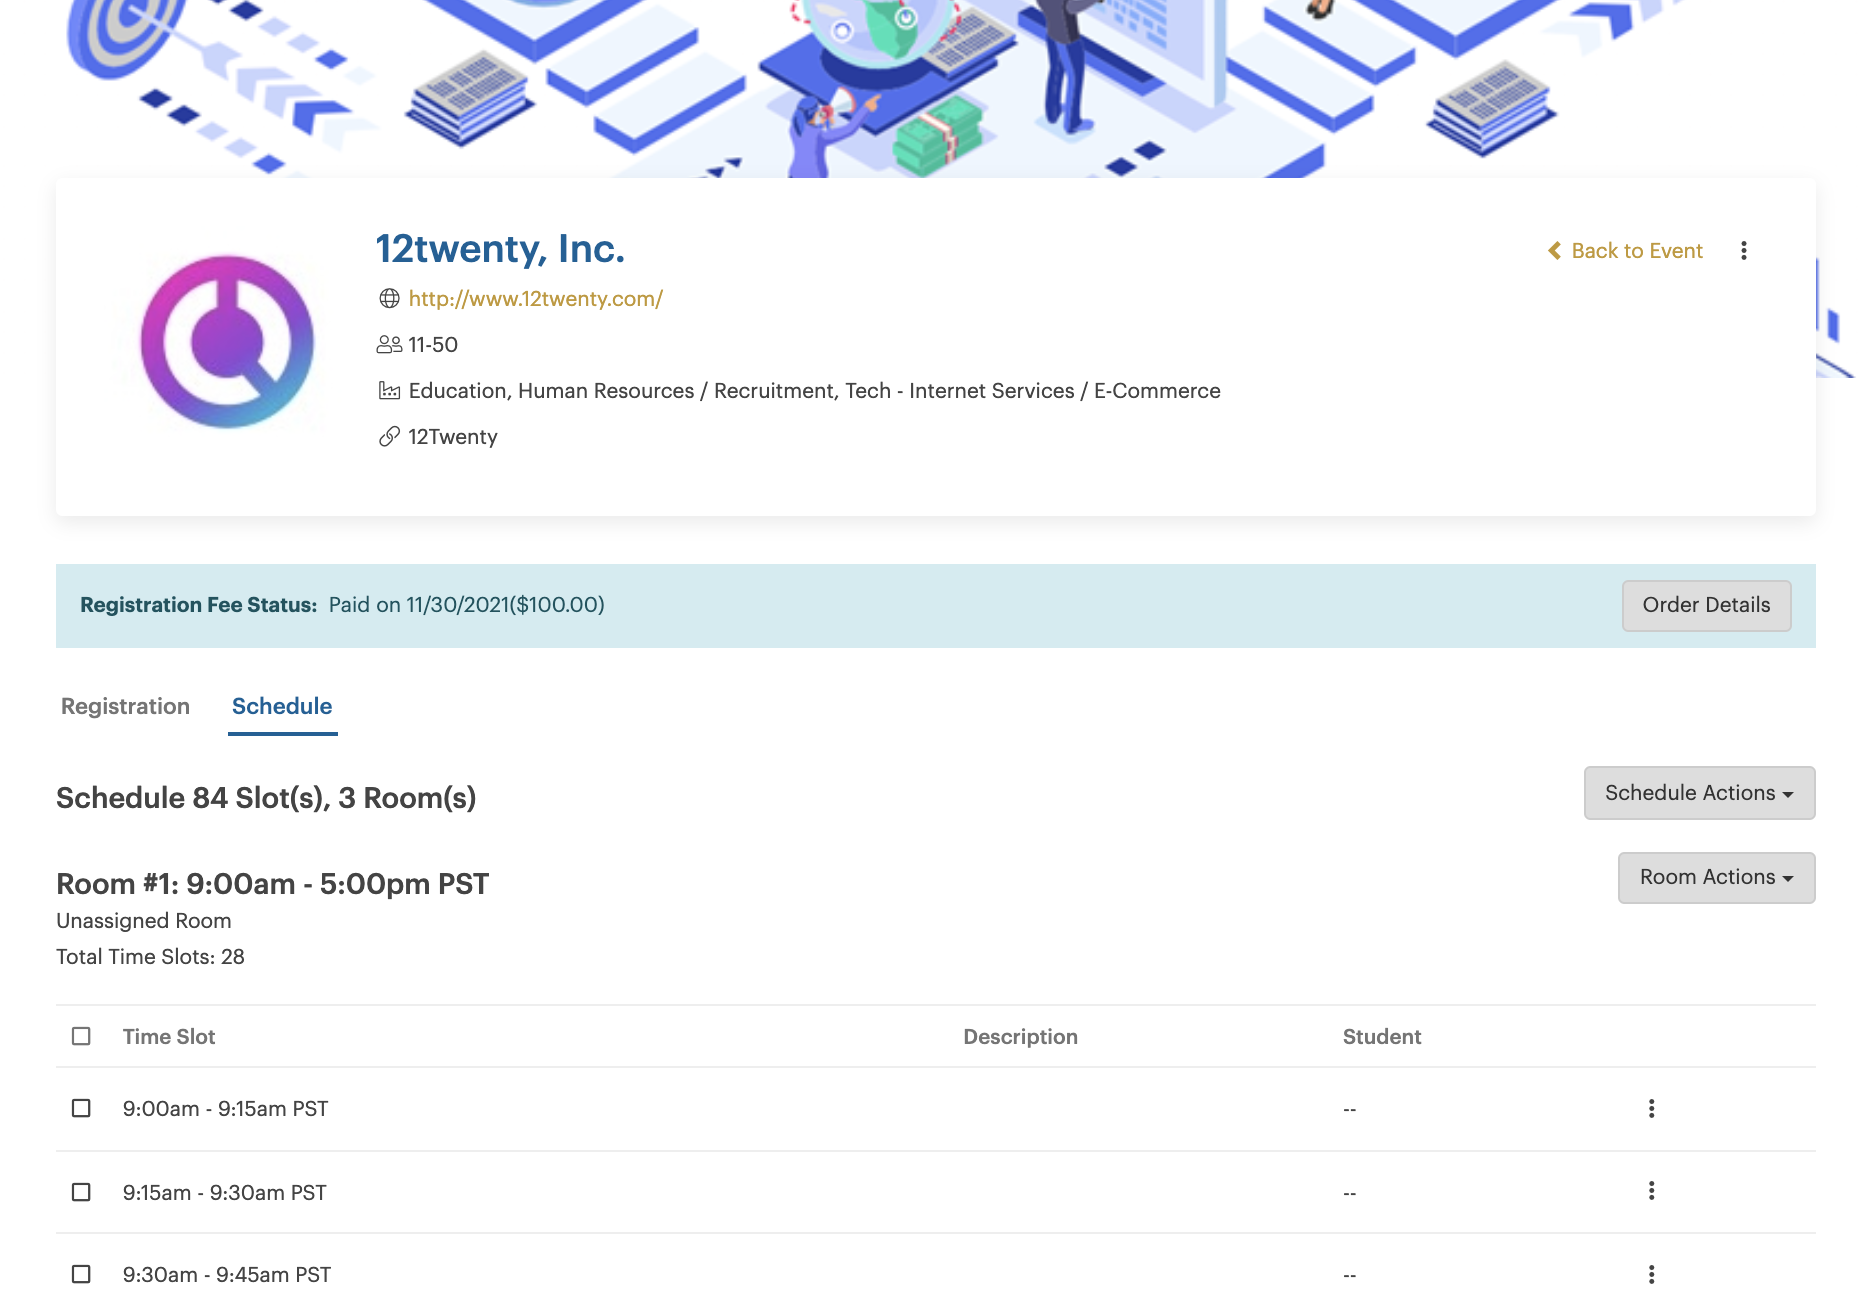Click the 12twenty, Inc. company name
The width and height of the screenshot is (1870, 1300).
click(500, 249)
